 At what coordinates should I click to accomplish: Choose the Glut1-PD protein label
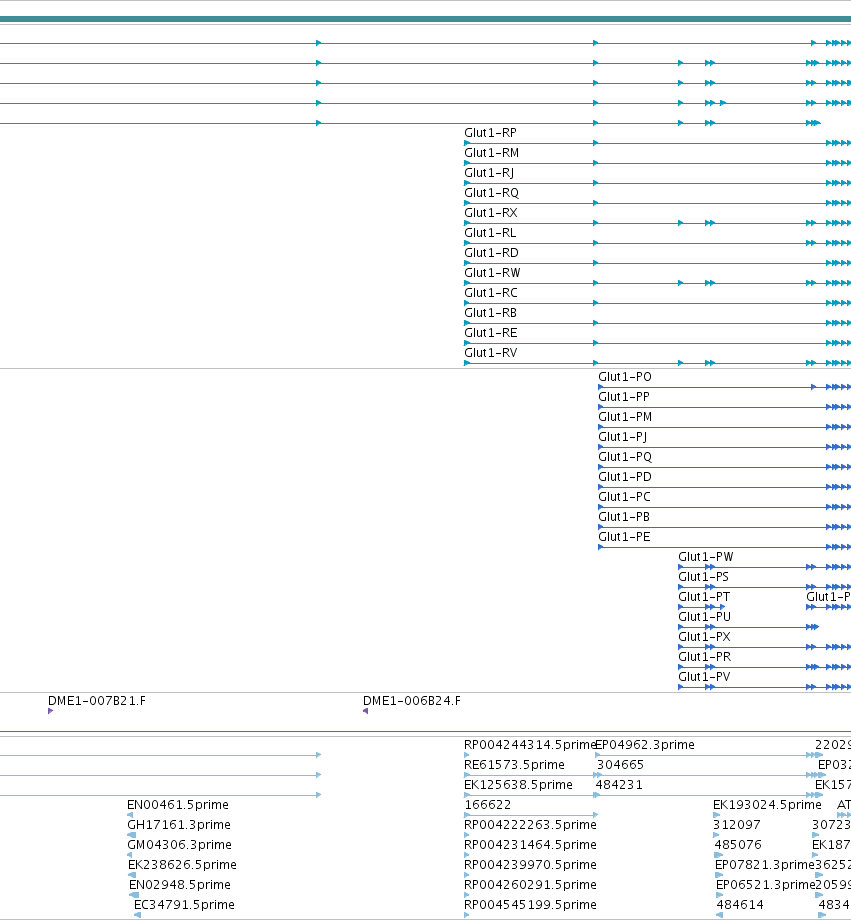(x=624, y=476)
